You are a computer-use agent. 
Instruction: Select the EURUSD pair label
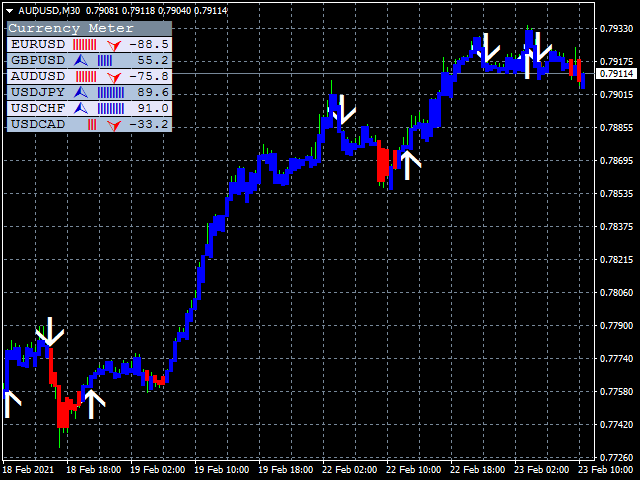38,44
